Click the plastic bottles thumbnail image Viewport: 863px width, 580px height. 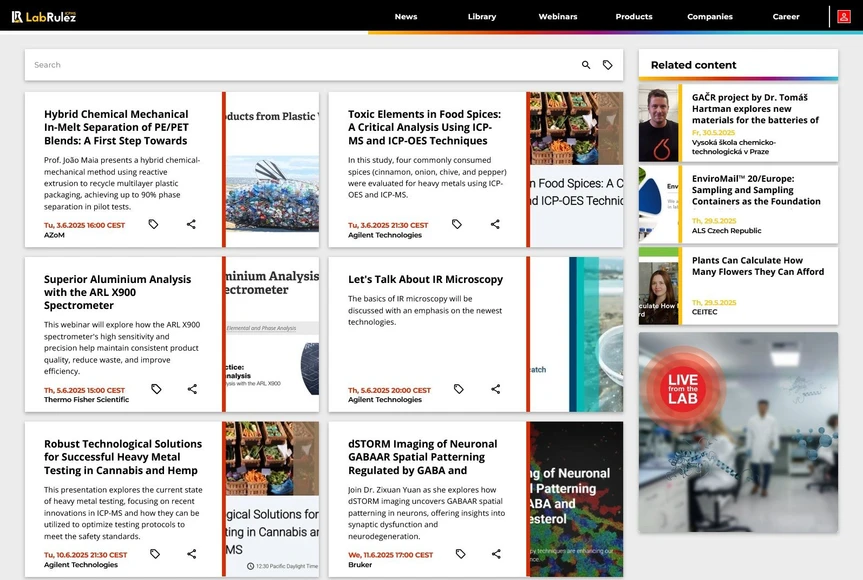(272, 169)
